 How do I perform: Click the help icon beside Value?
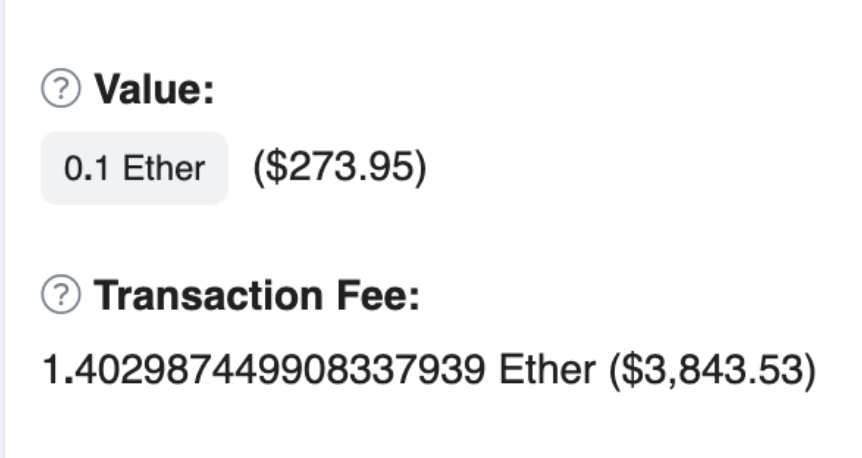coord(61,90)
